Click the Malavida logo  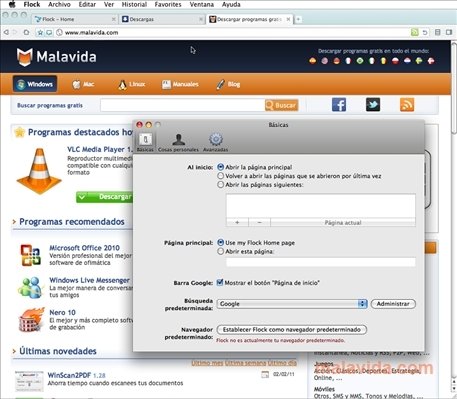[x=57, y=57]
